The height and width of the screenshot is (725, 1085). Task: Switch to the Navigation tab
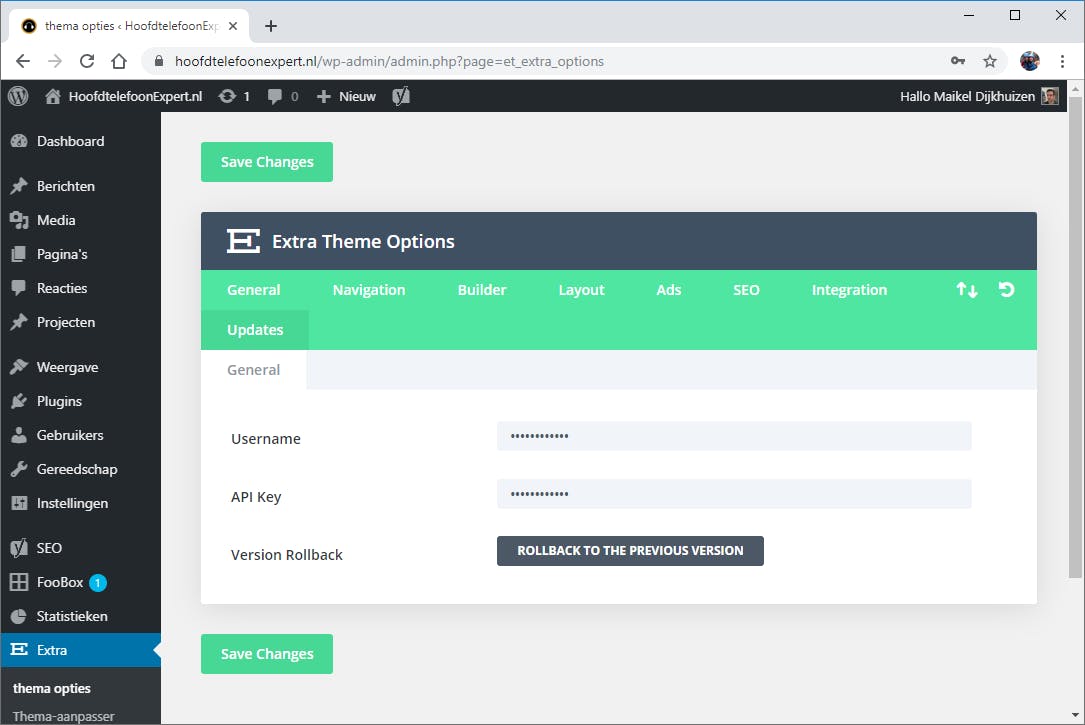pyautogui.click(x=369, y=290)
